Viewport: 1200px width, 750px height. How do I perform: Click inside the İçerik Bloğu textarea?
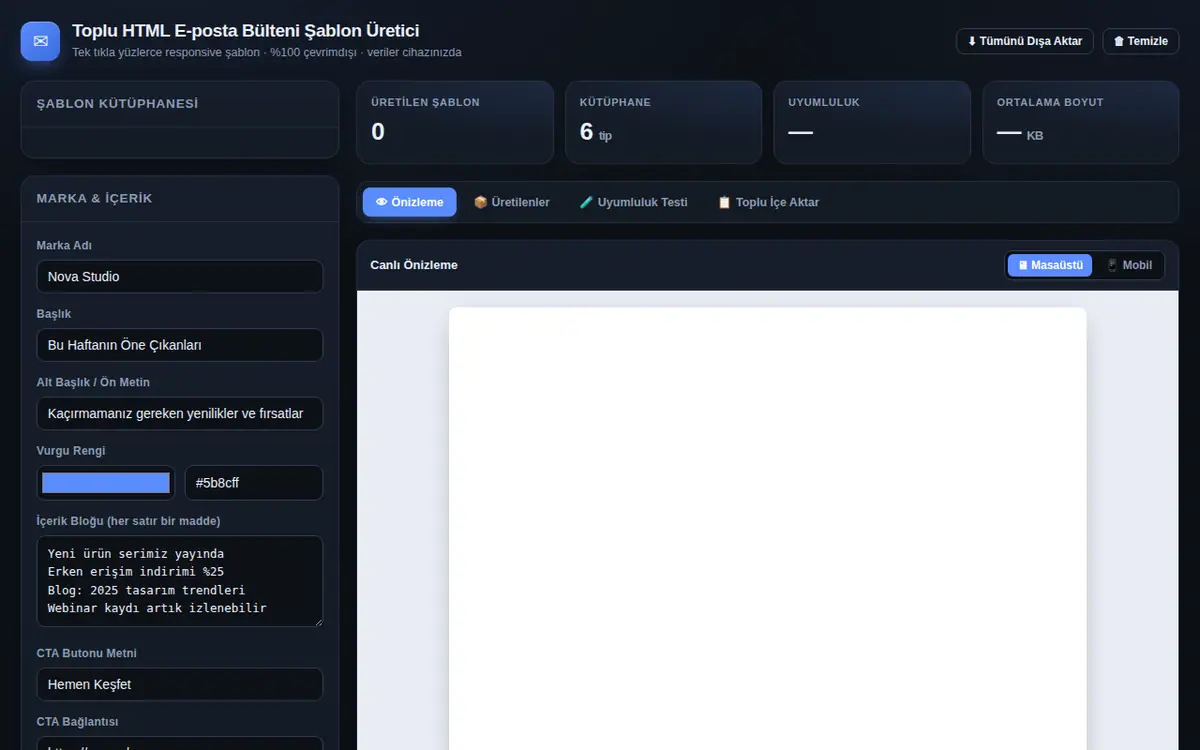coord(180,581)
